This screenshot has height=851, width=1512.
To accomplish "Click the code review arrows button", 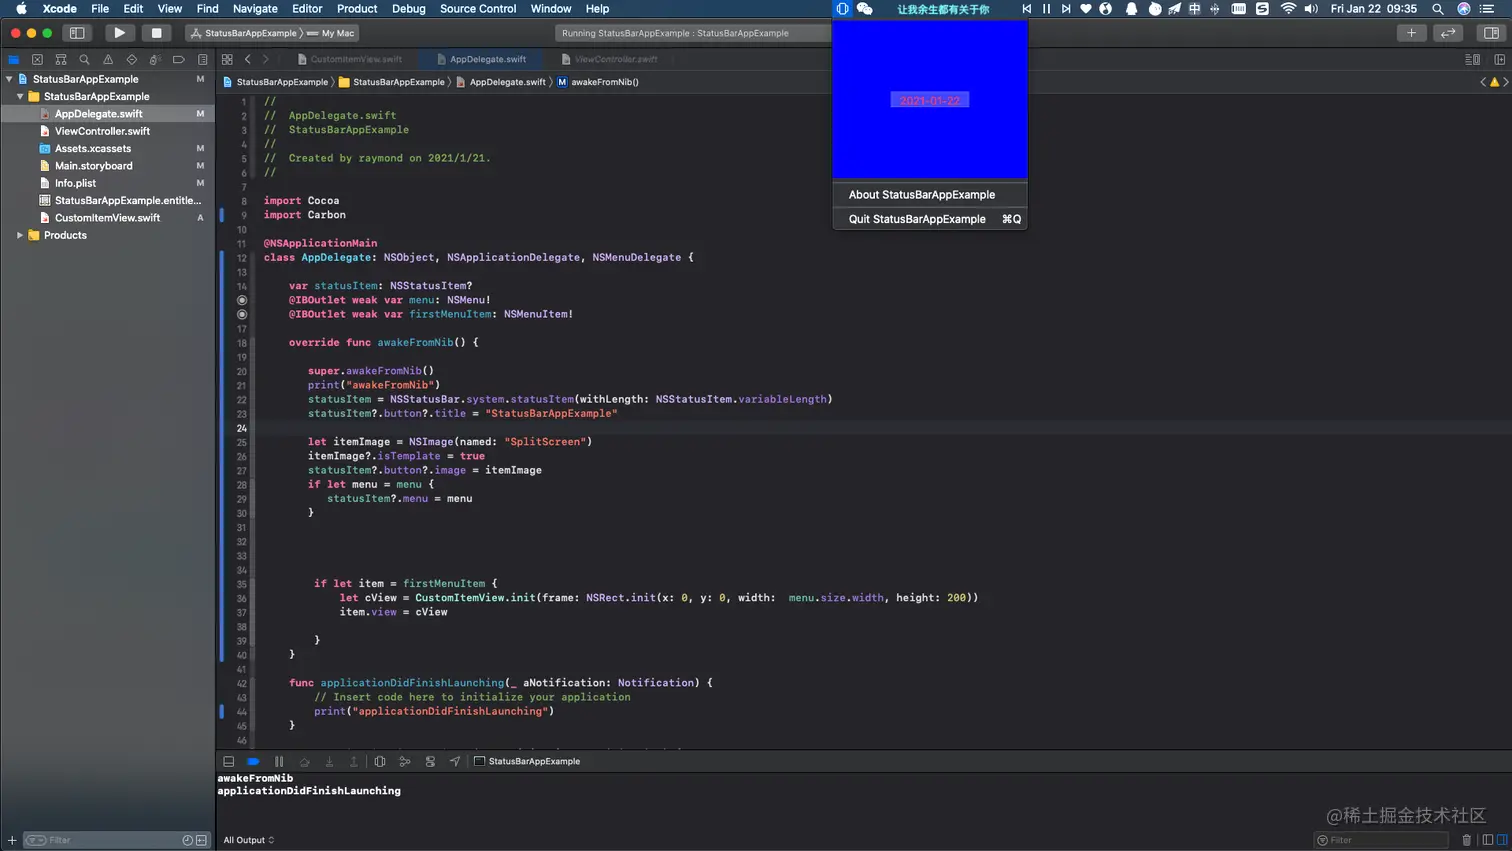I will tap(1448, 33).
